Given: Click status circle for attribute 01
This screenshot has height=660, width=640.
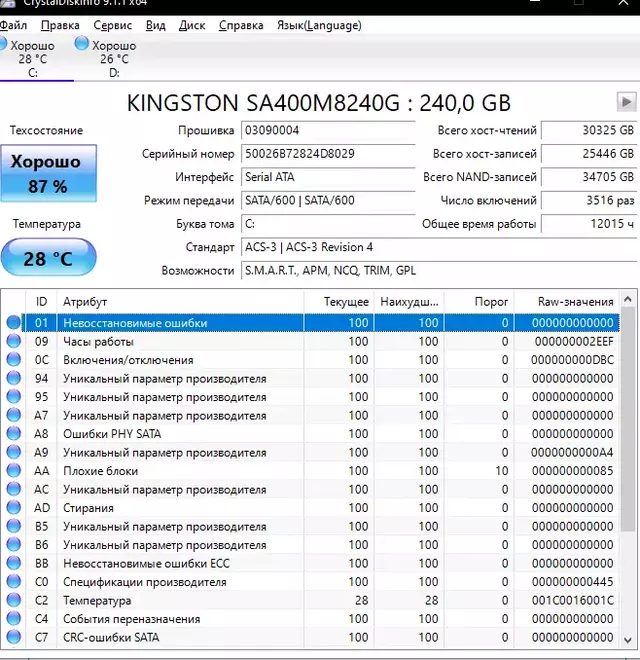Looking at the screenshot, I should coord(13,323).
